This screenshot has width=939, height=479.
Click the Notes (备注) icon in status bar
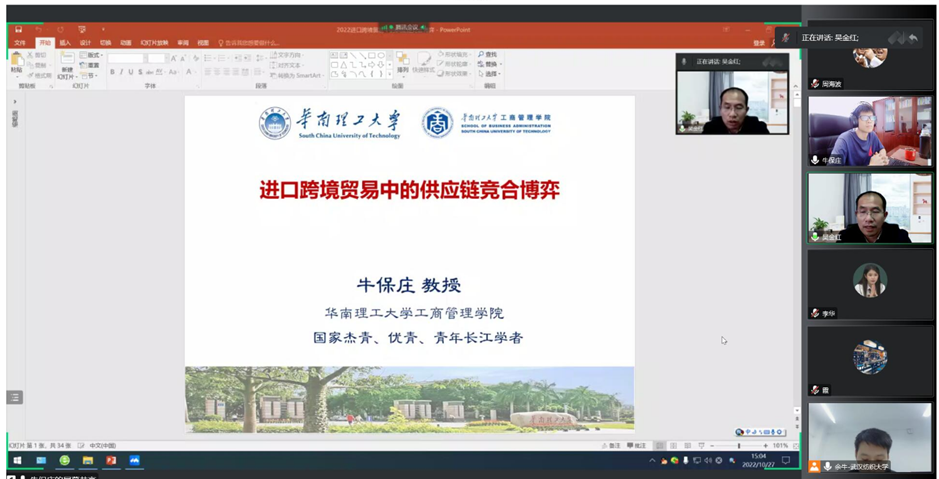coord(608,446)
